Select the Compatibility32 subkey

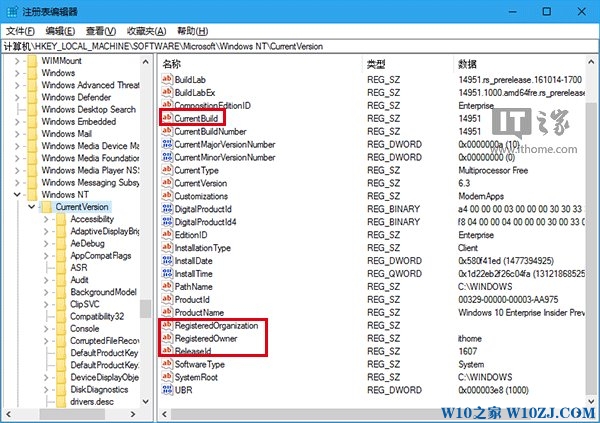(97, 316)
